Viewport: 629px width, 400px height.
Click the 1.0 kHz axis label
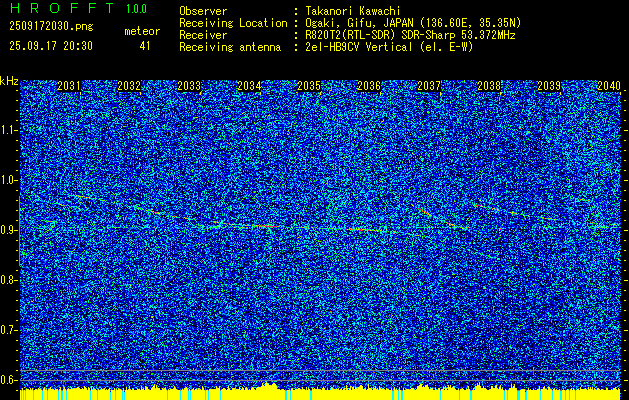pos(9,180)
